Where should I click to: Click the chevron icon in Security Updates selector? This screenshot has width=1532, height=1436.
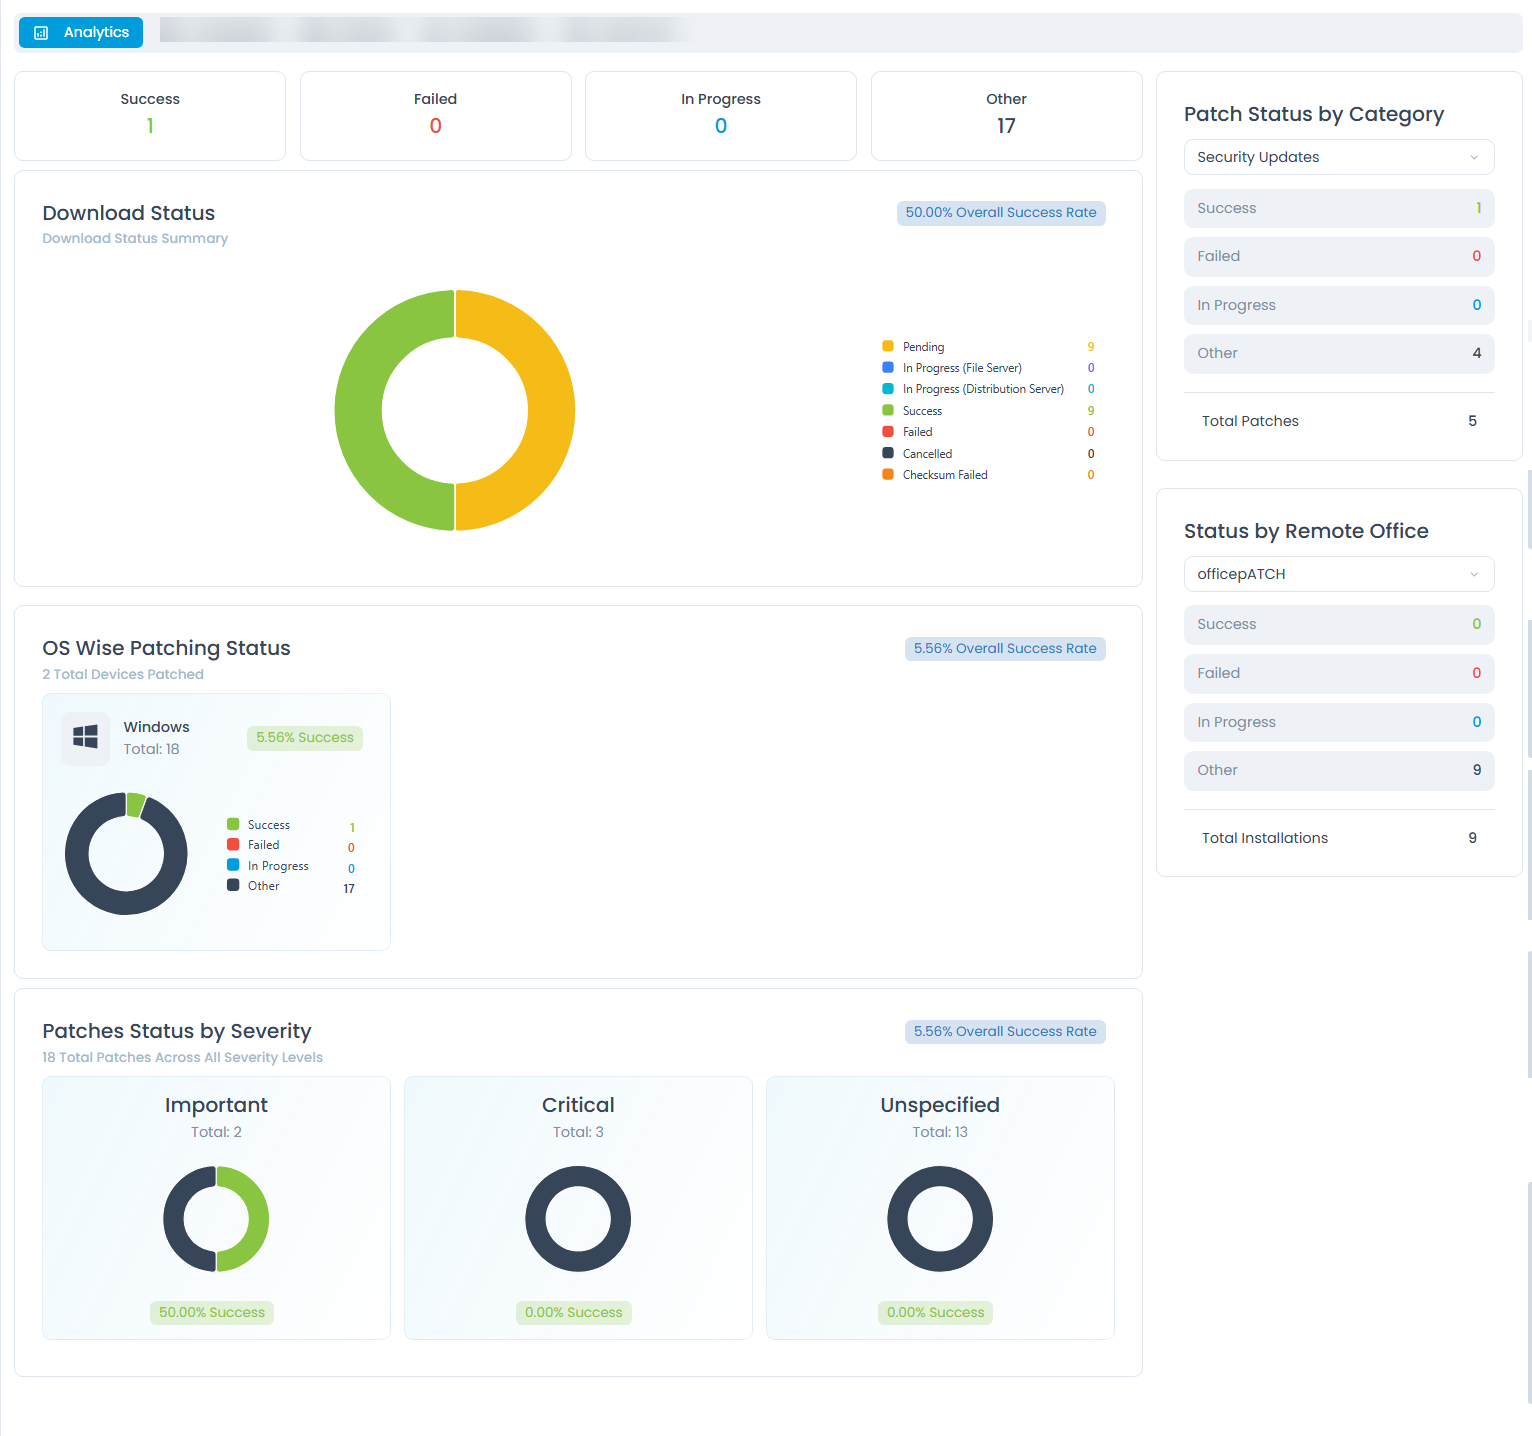[1473, 158]
